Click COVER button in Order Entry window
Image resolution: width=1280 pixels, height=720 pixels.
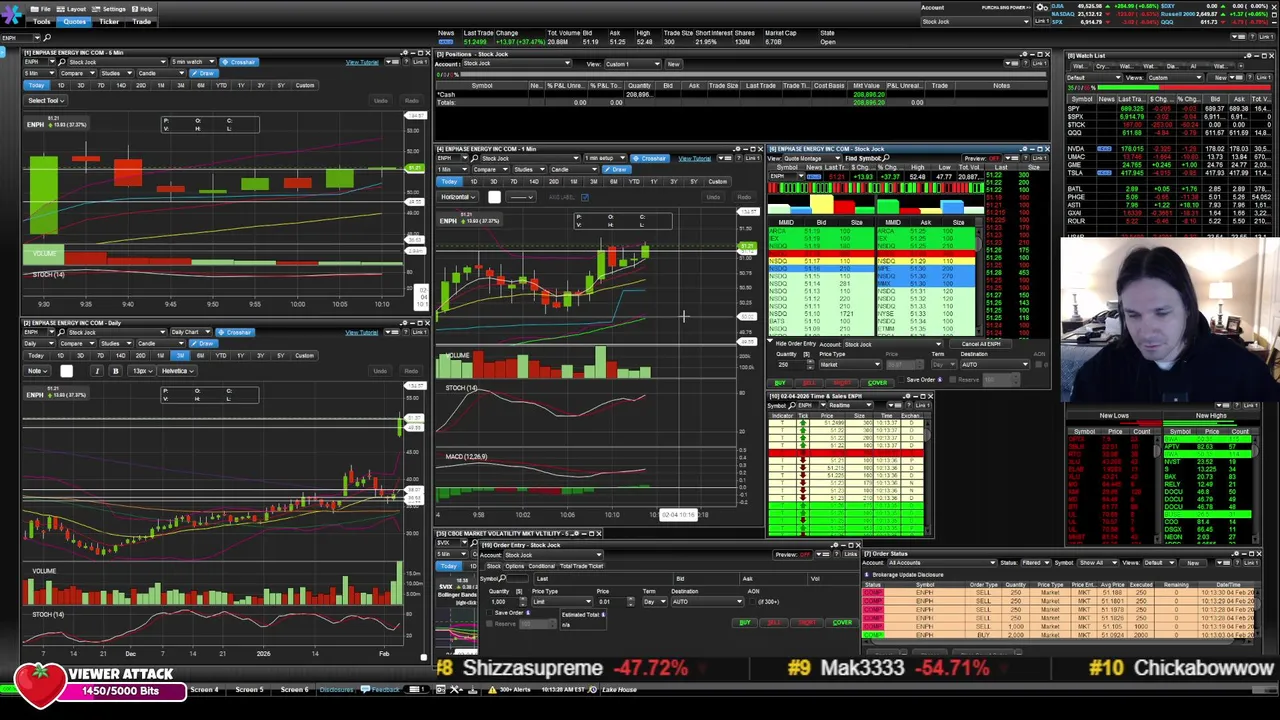coord(842,623)
